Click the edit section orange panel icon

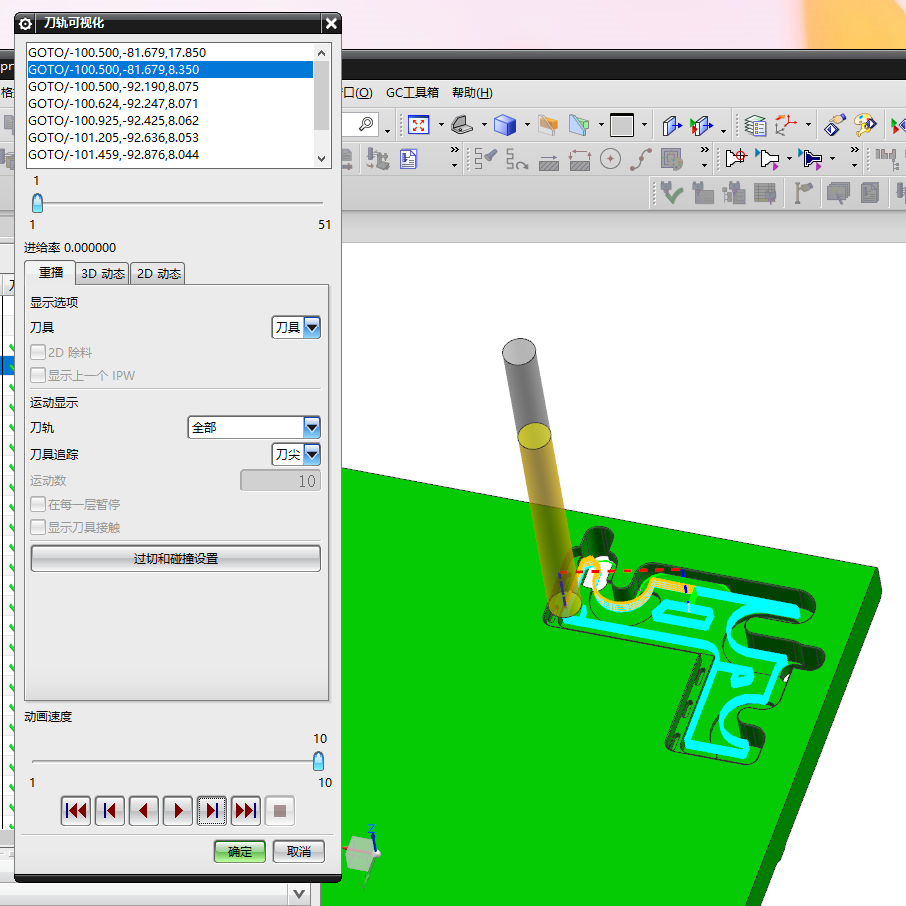[548, 125]
